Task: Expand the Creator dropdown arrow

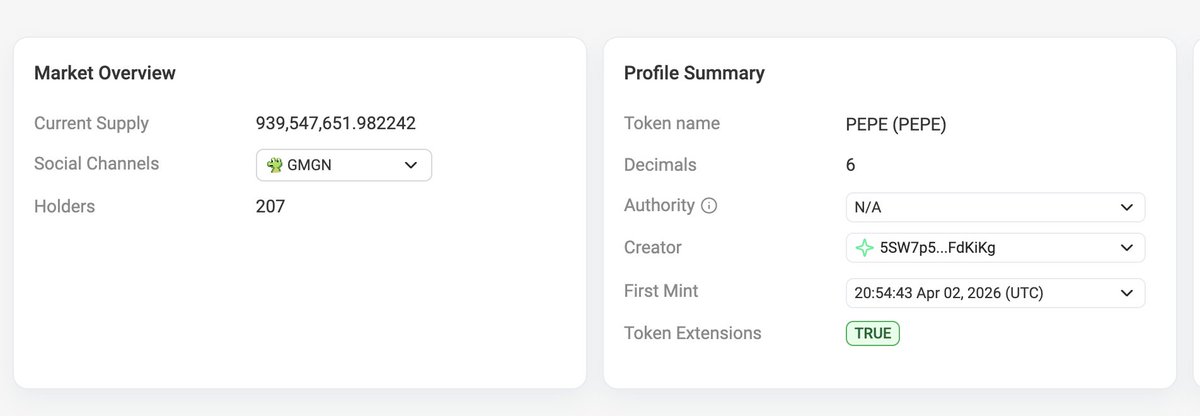Action: [1127, 248]
